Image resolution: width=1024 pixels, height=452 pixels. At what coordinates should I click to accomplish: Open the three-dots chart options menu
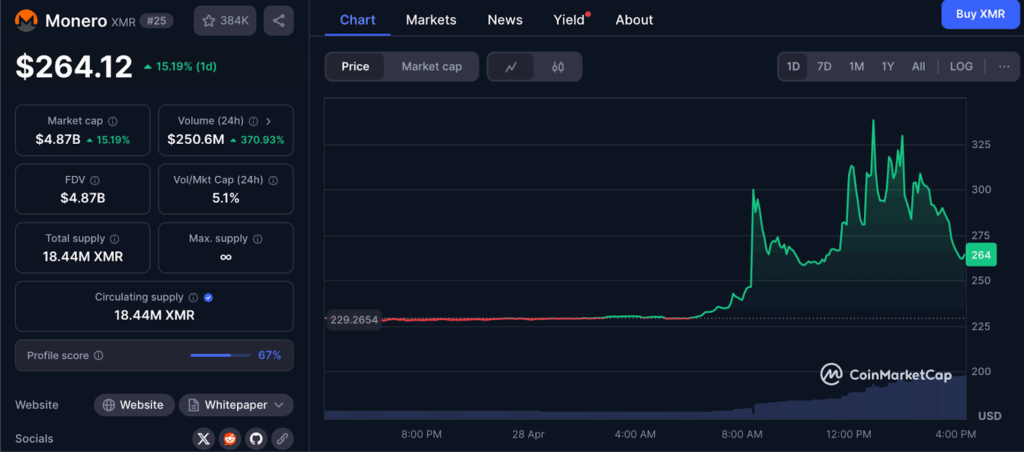click(x=1003, y=67)
